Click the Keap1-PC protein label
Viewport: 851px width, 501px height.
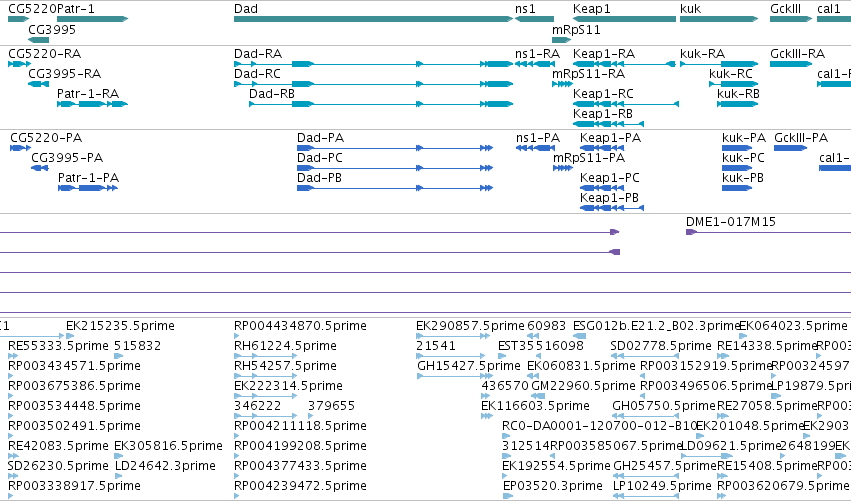tap(610, 177)
